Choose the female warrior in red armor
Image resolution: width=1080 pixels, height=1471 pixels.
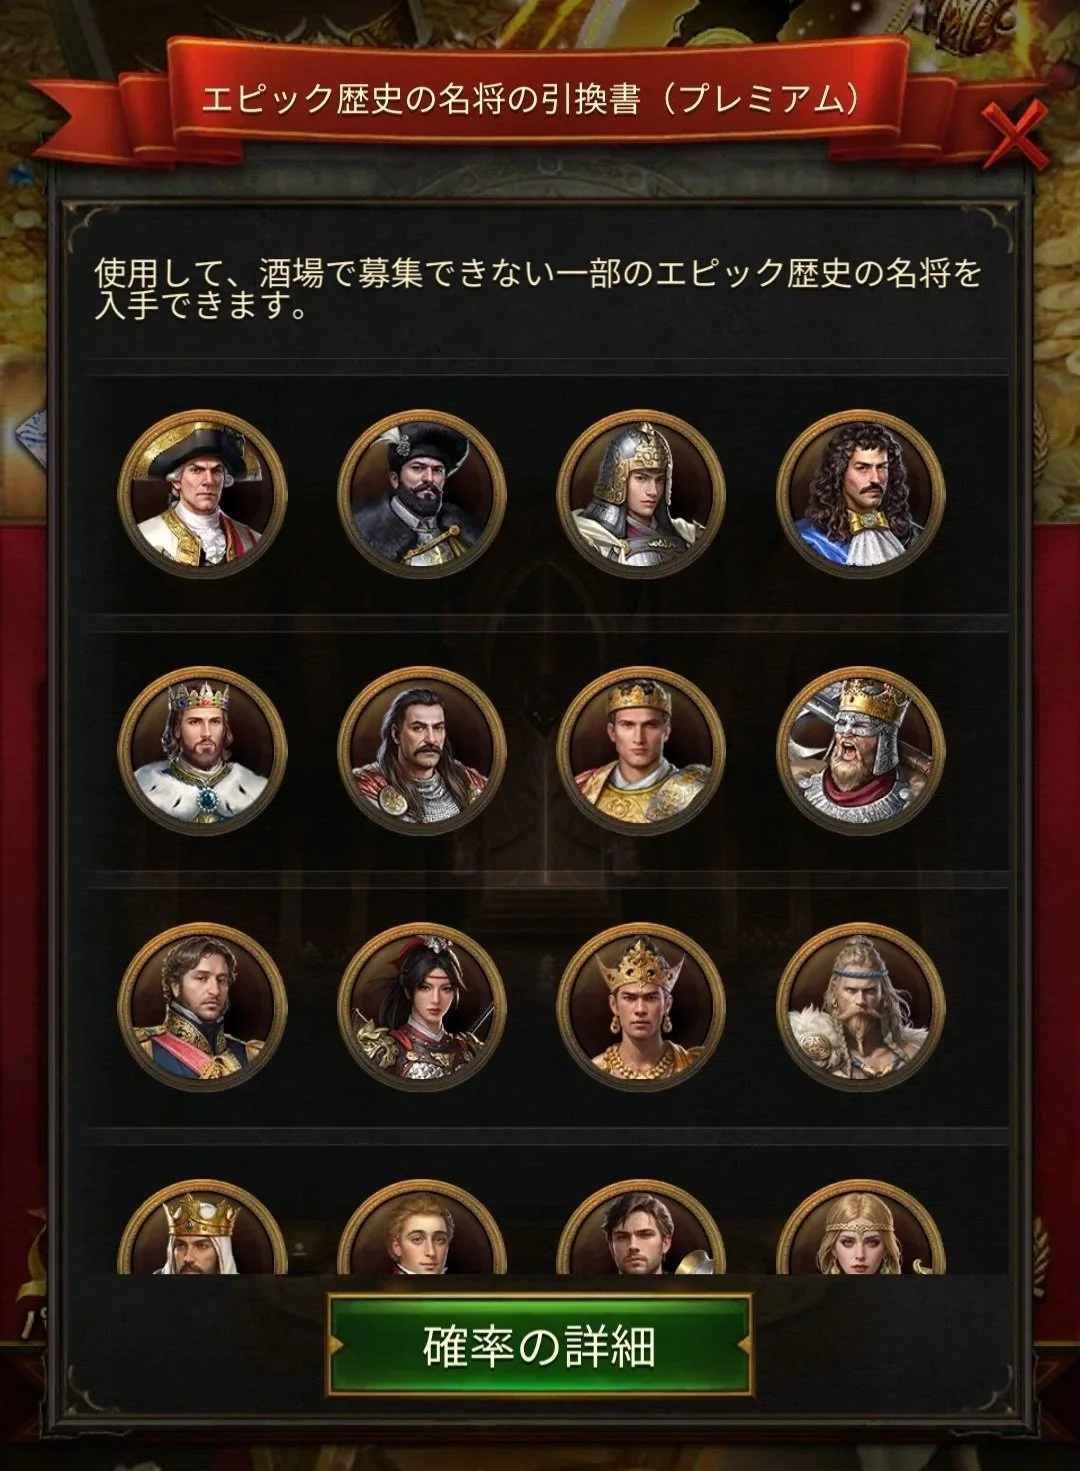point(422,1007)
